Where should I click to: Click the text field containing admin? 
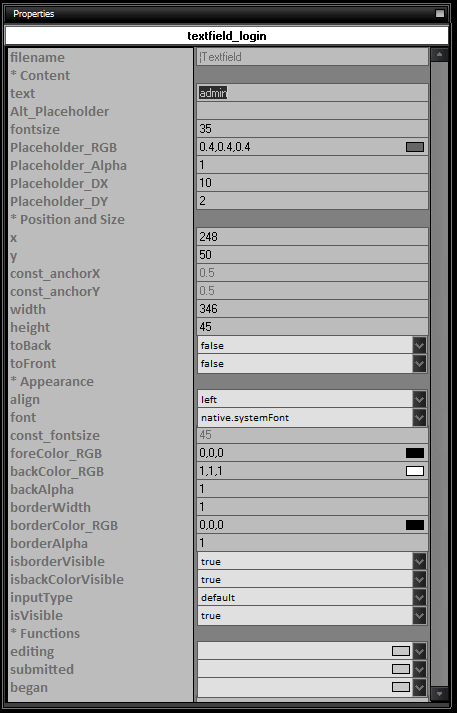tap(312, 93)
